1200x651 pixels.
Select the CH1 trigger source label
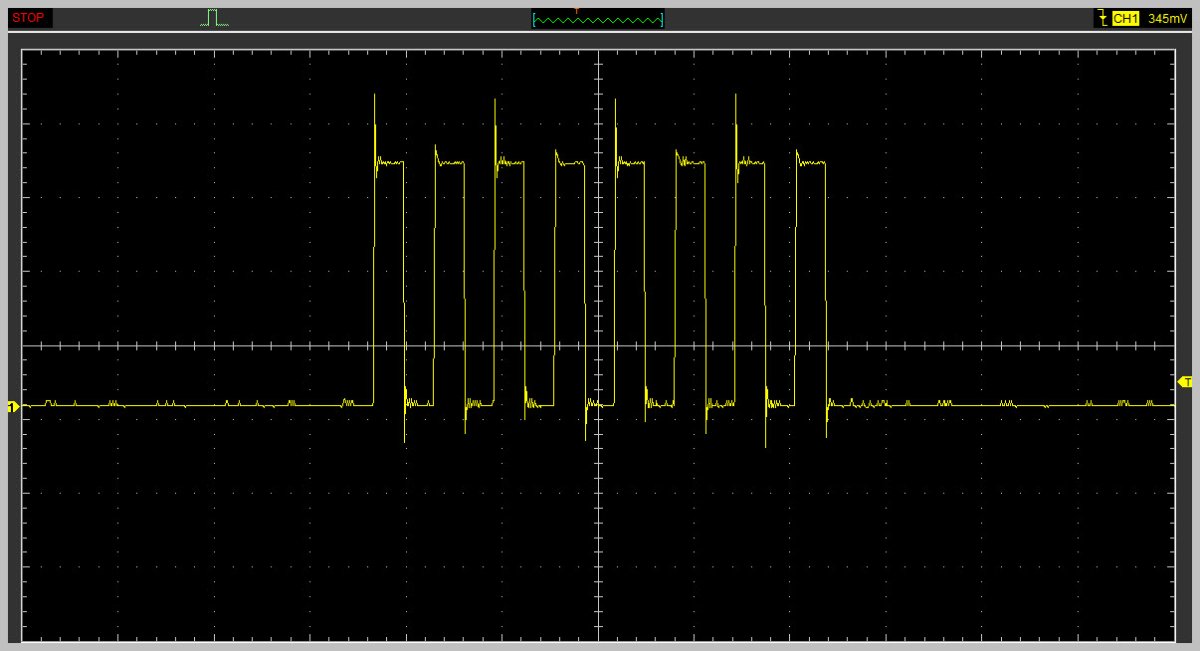click(x=1126, y=18)
